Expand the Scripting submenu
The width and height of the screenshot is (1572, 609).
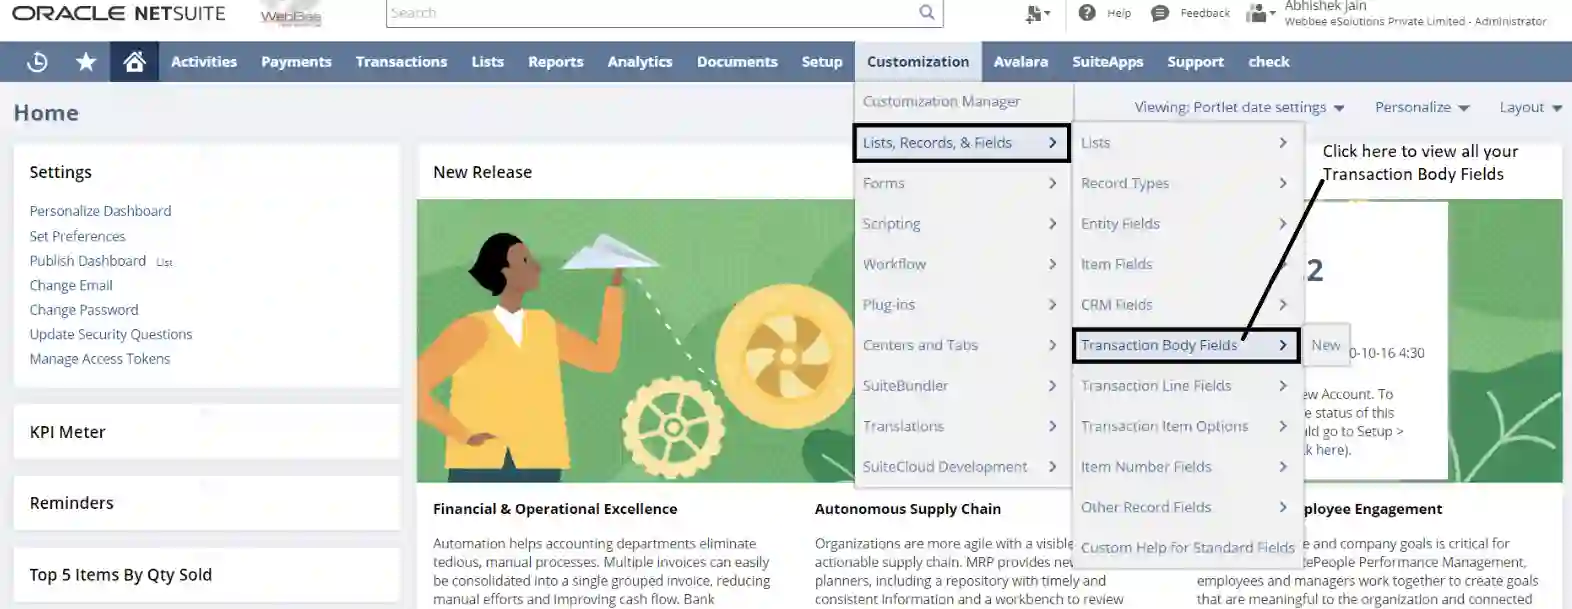(x=963, y=224)
